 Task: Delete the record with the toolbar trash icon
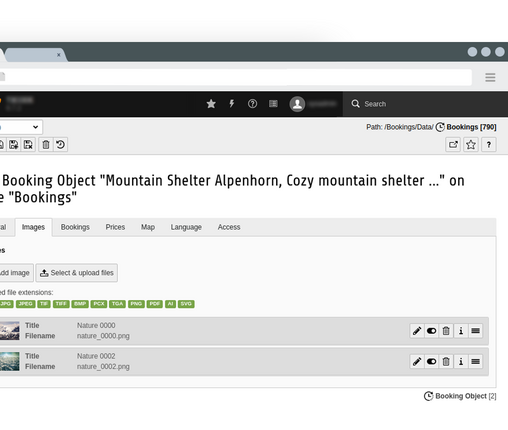46,145
